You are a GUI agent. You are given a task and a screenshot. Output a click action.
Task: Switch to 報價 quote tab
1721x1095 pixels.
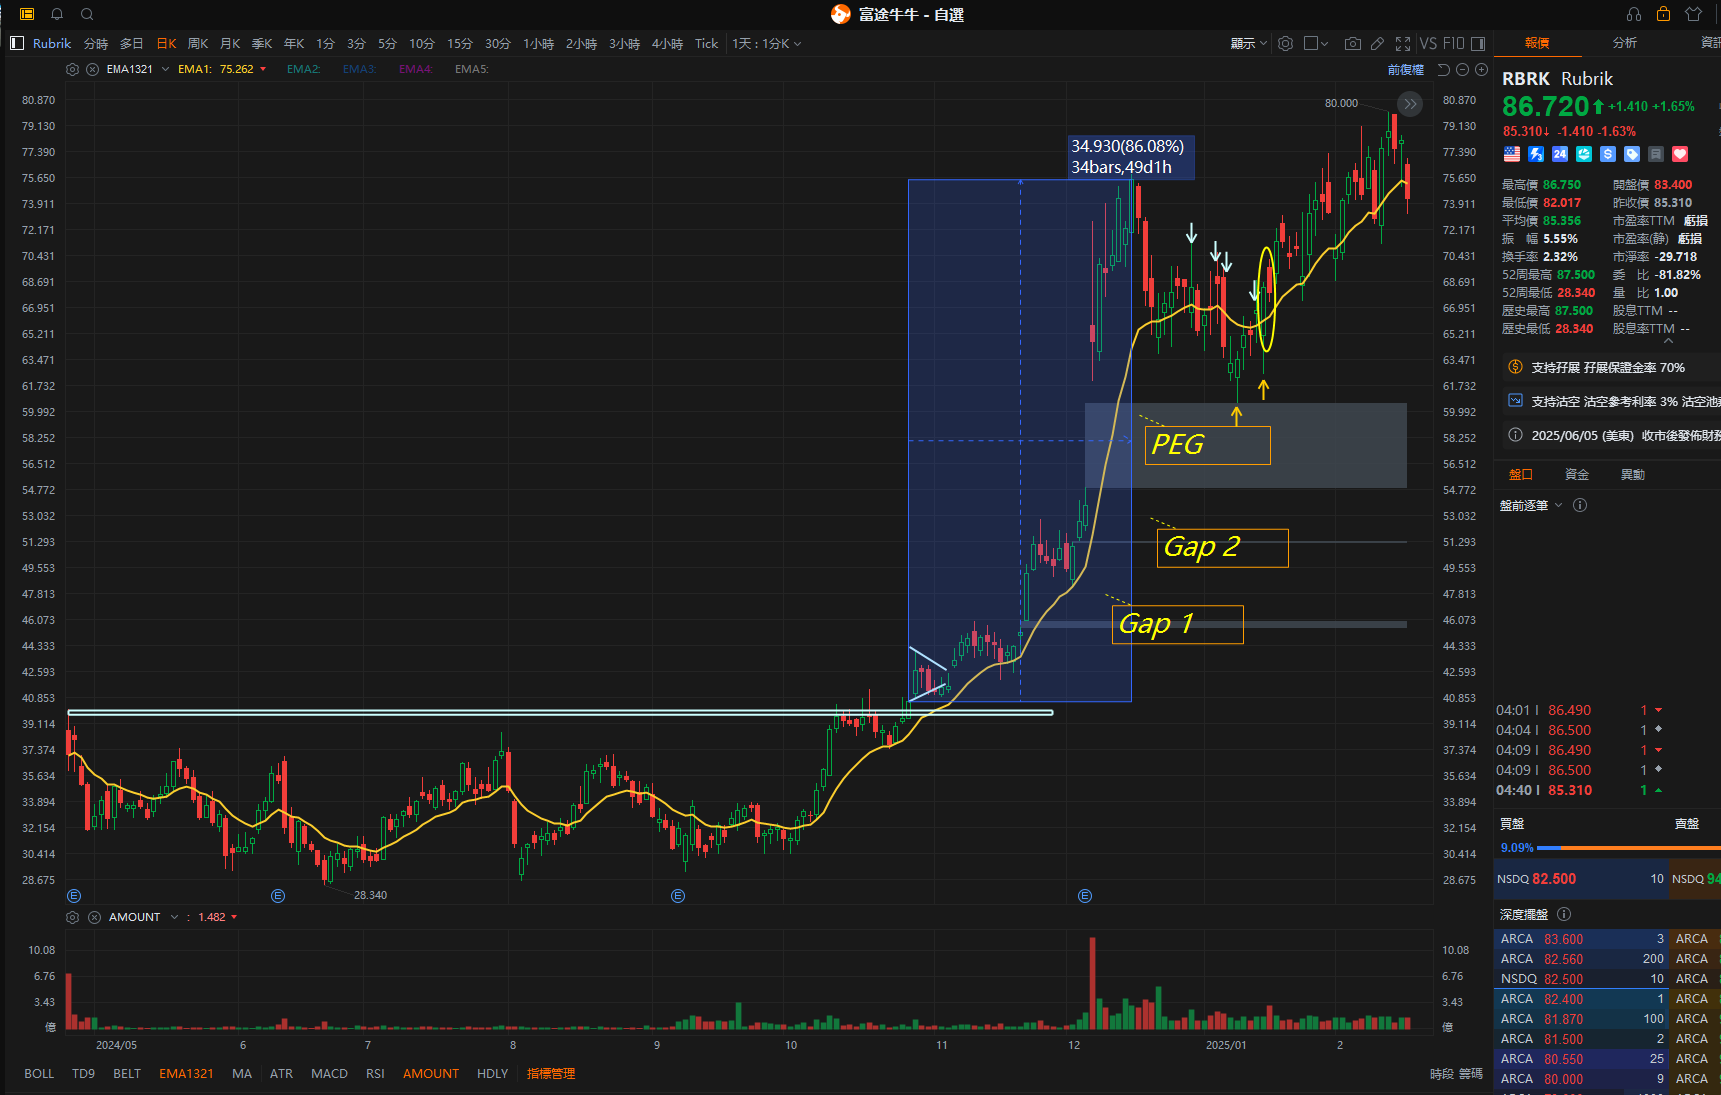(x=1537, y=43)
